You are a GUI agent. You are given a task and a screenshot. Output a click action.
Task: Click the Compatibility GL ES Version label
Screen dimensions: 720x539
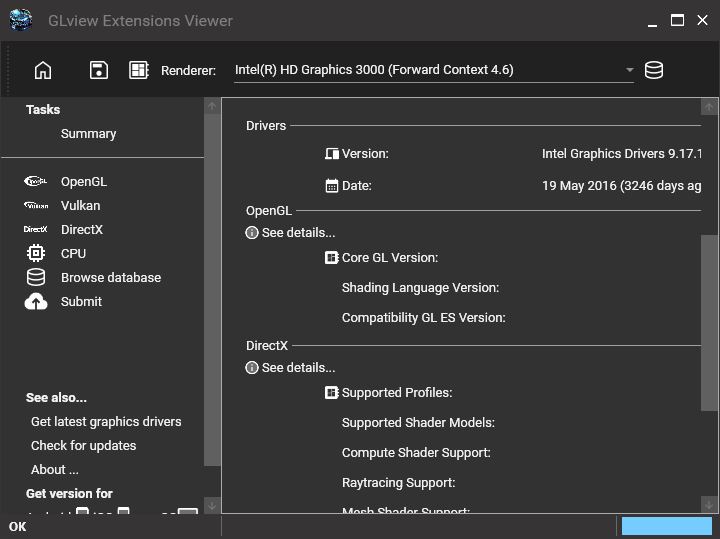click(x=423, y=318)
